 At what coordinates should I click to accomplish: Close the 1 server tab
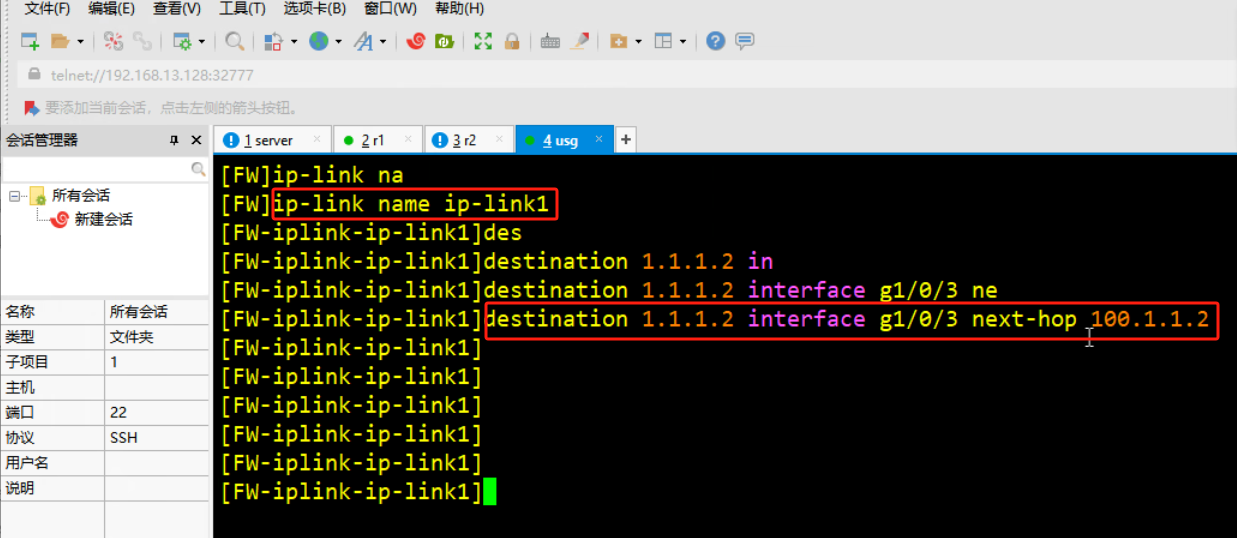point(318,139)
